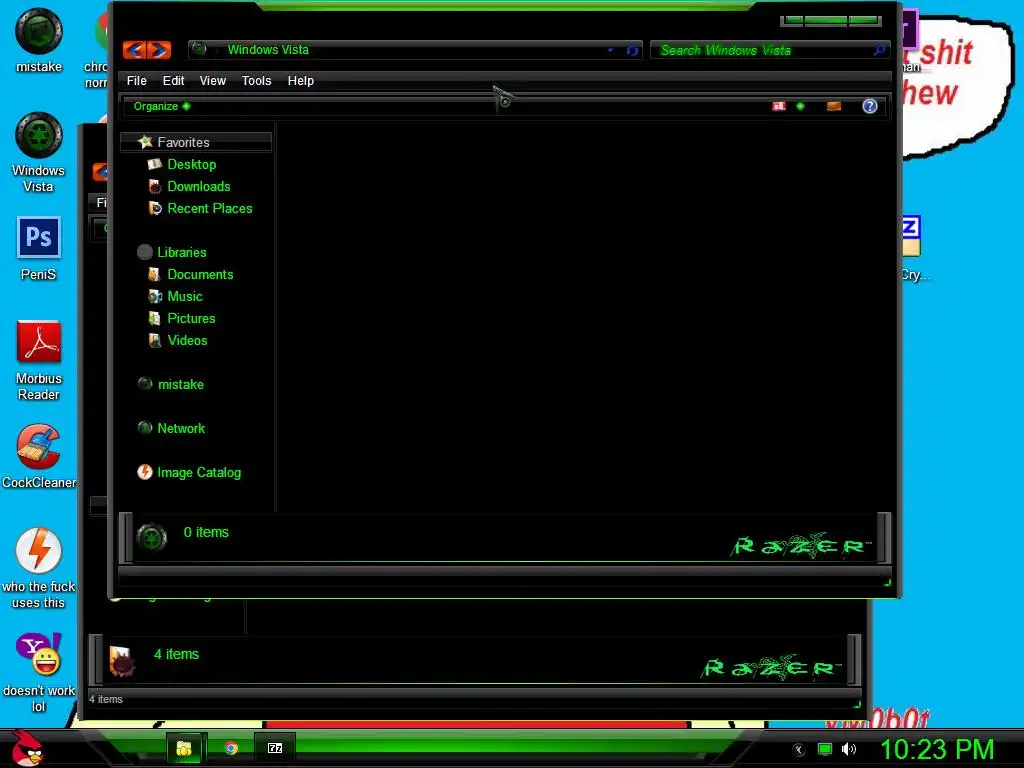
Task: Open Image Catalog in navigation pane
Action: (199, 472)
